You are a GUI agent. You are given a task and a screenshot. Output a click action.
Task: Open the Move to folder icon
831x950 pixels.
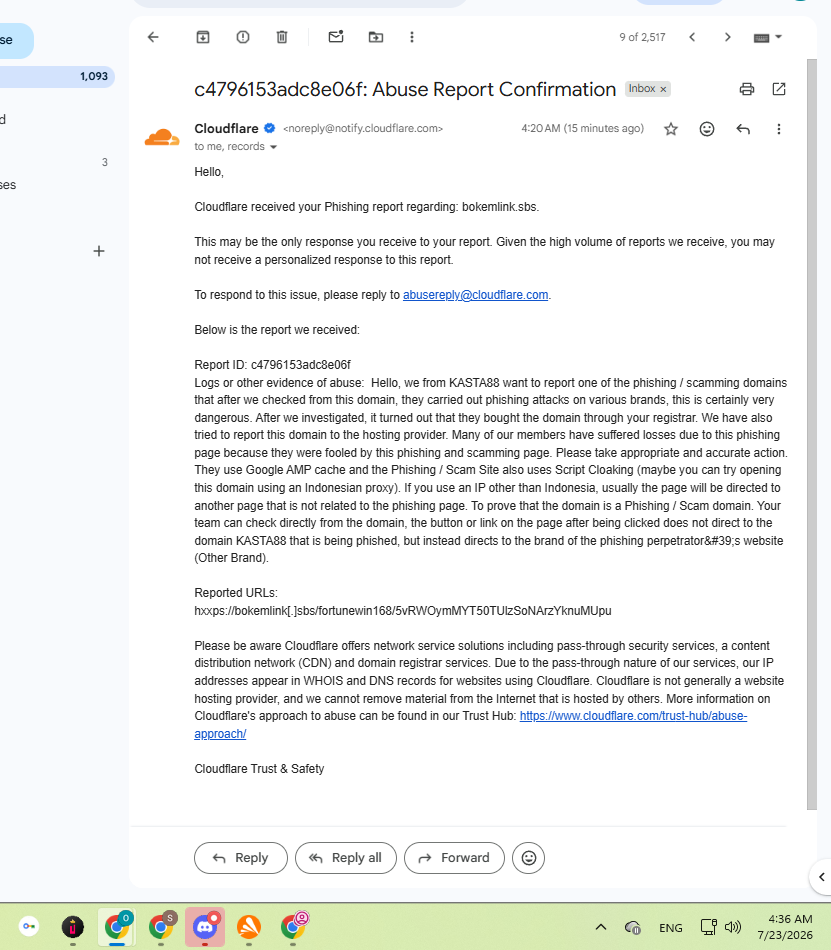pos(376,38)
